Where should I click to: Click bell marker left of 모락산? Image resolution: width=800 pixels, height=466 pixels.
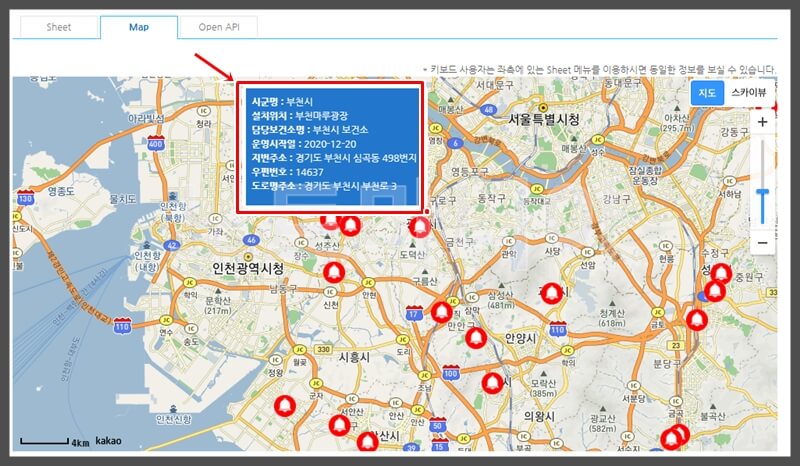coord(492,383)
